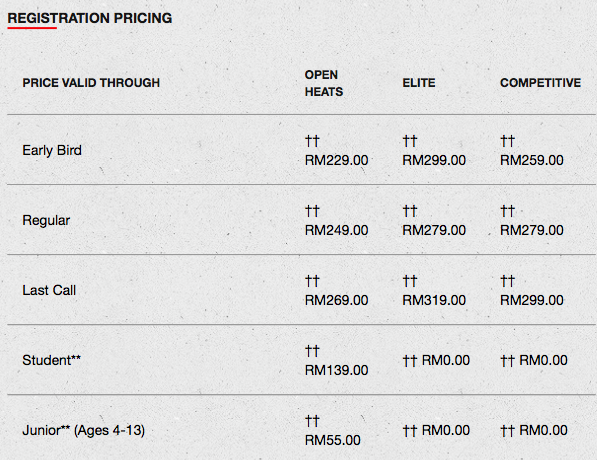The height and width of the screenshot is (460, 597).
Task: Click the Student Elite RM0.00 cell
Action: [x=436, y=360]
